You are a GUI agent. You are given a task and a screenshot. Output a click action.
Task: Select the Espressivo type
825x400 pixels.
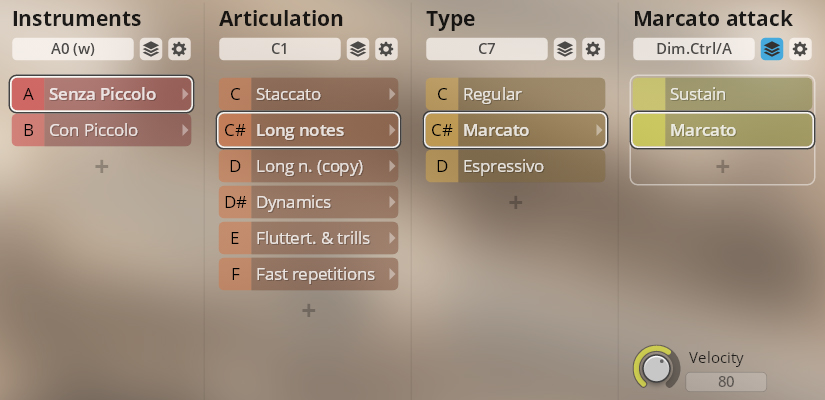coord(515,166)
